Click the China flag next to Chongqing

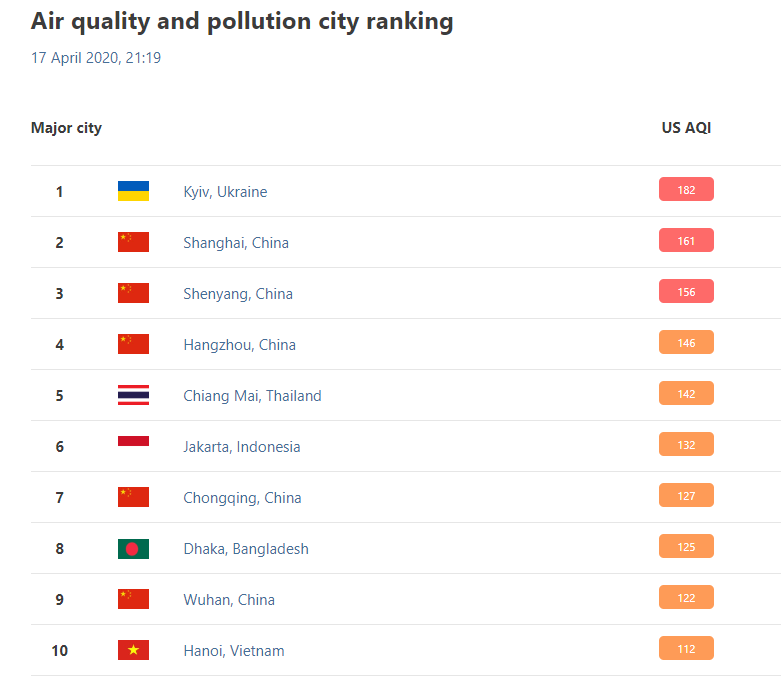pyautogui.click(x=133, y=497)
